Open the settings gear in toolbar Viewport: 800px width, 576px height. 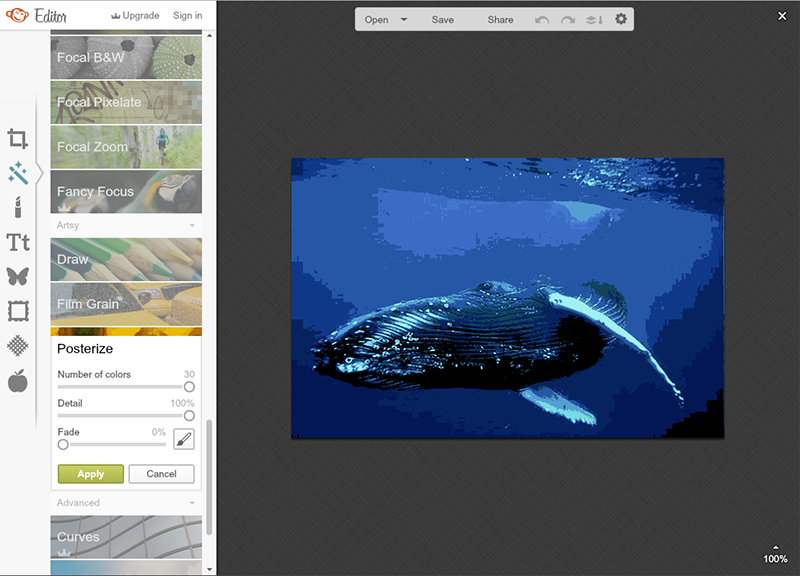coord(621,19)
